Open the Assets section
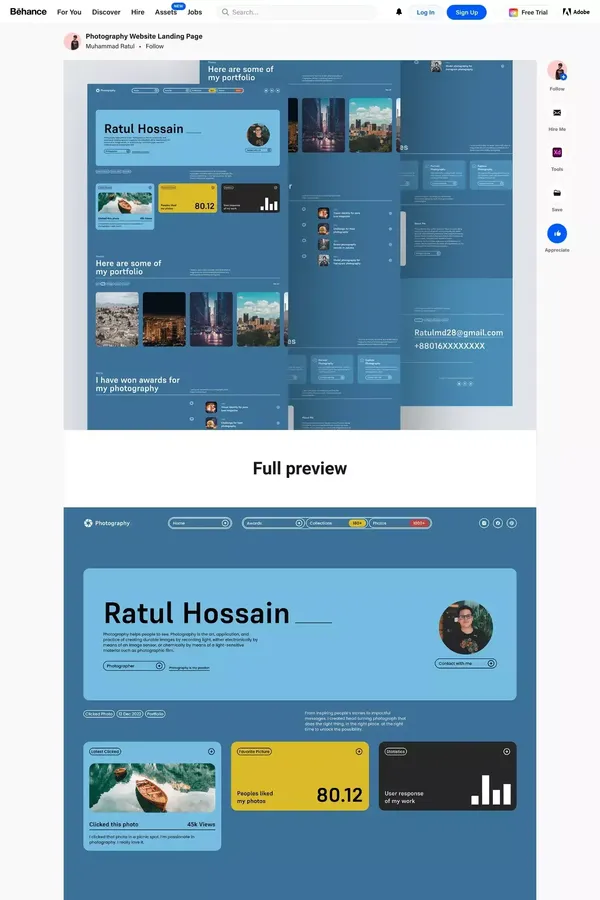Image resolution: width=600 pixels, height=900 pixels. coord(165,12)
